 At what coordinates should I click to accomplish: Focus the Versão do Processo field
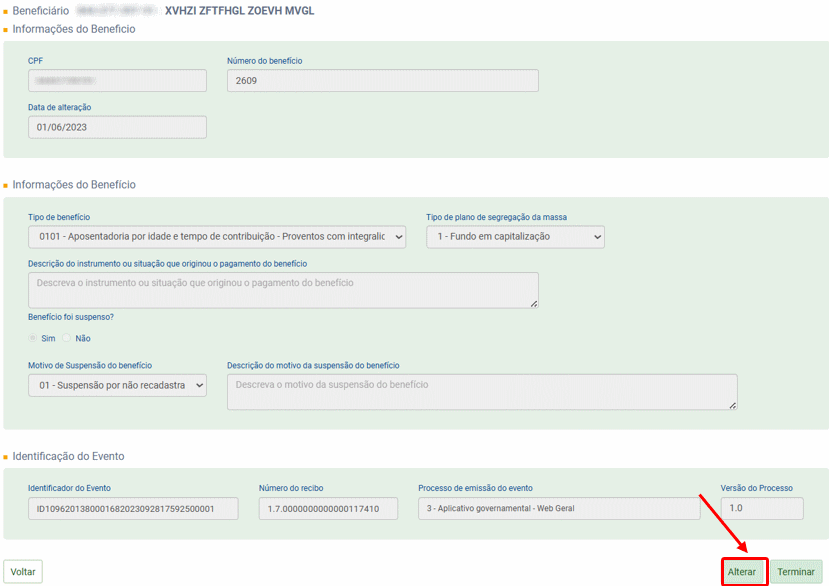click(761, 509)
